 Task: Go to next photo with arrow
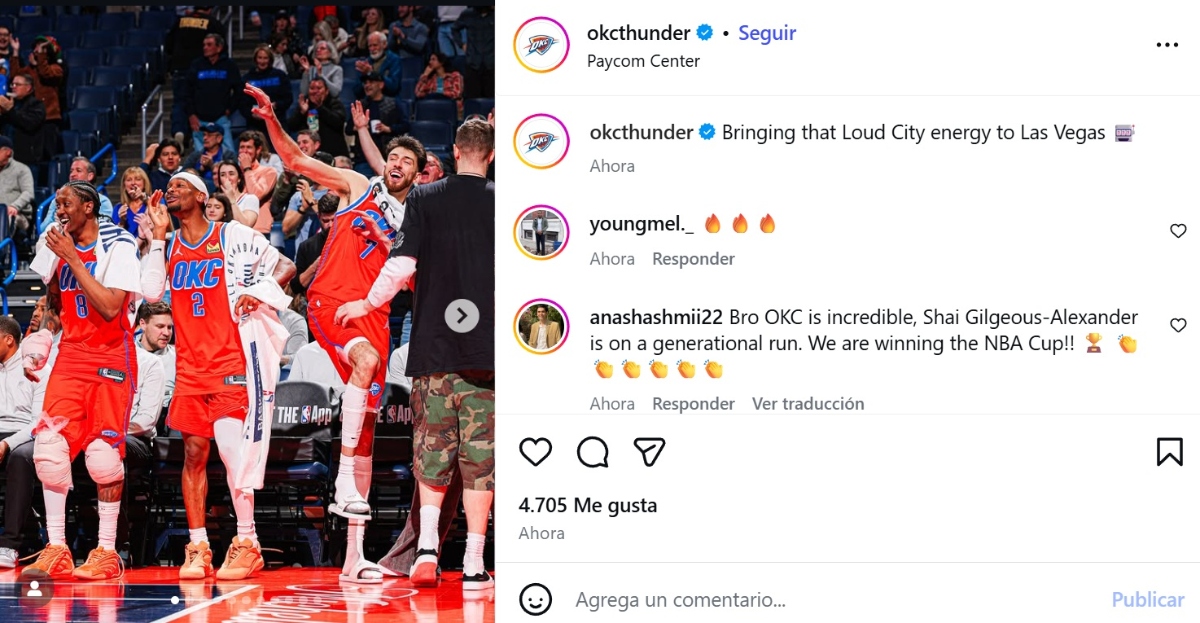point(461,316)
